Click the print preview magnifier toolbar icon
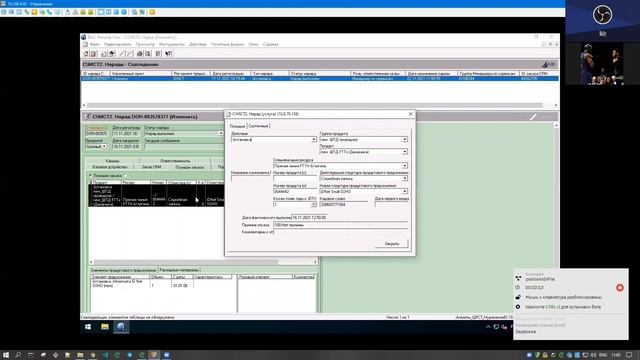 pyautogui.click(x=148, y=54)
